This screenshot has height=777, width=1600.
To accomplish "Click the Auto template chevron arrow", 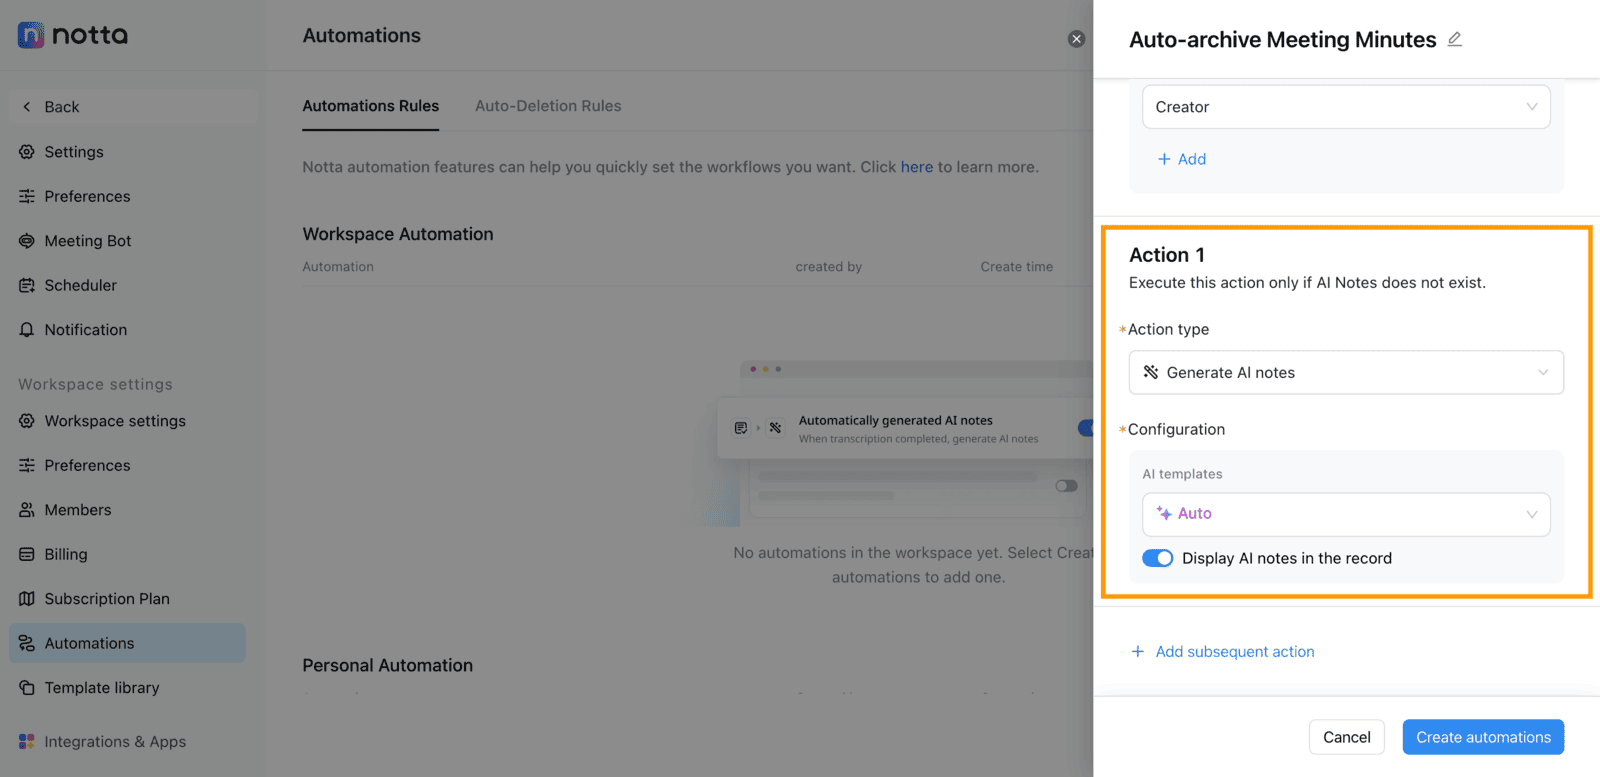I will [x=1532, y=514].
